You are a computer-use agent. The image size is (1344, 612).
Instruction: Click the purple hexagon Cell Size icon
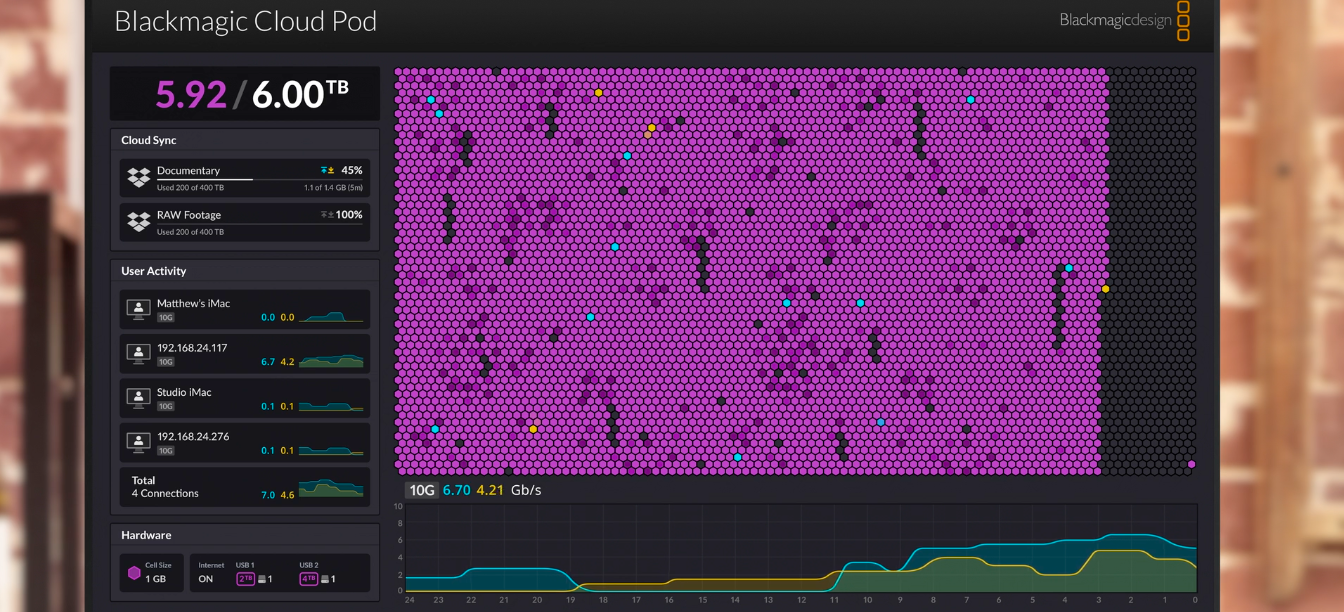click(134, 573)
